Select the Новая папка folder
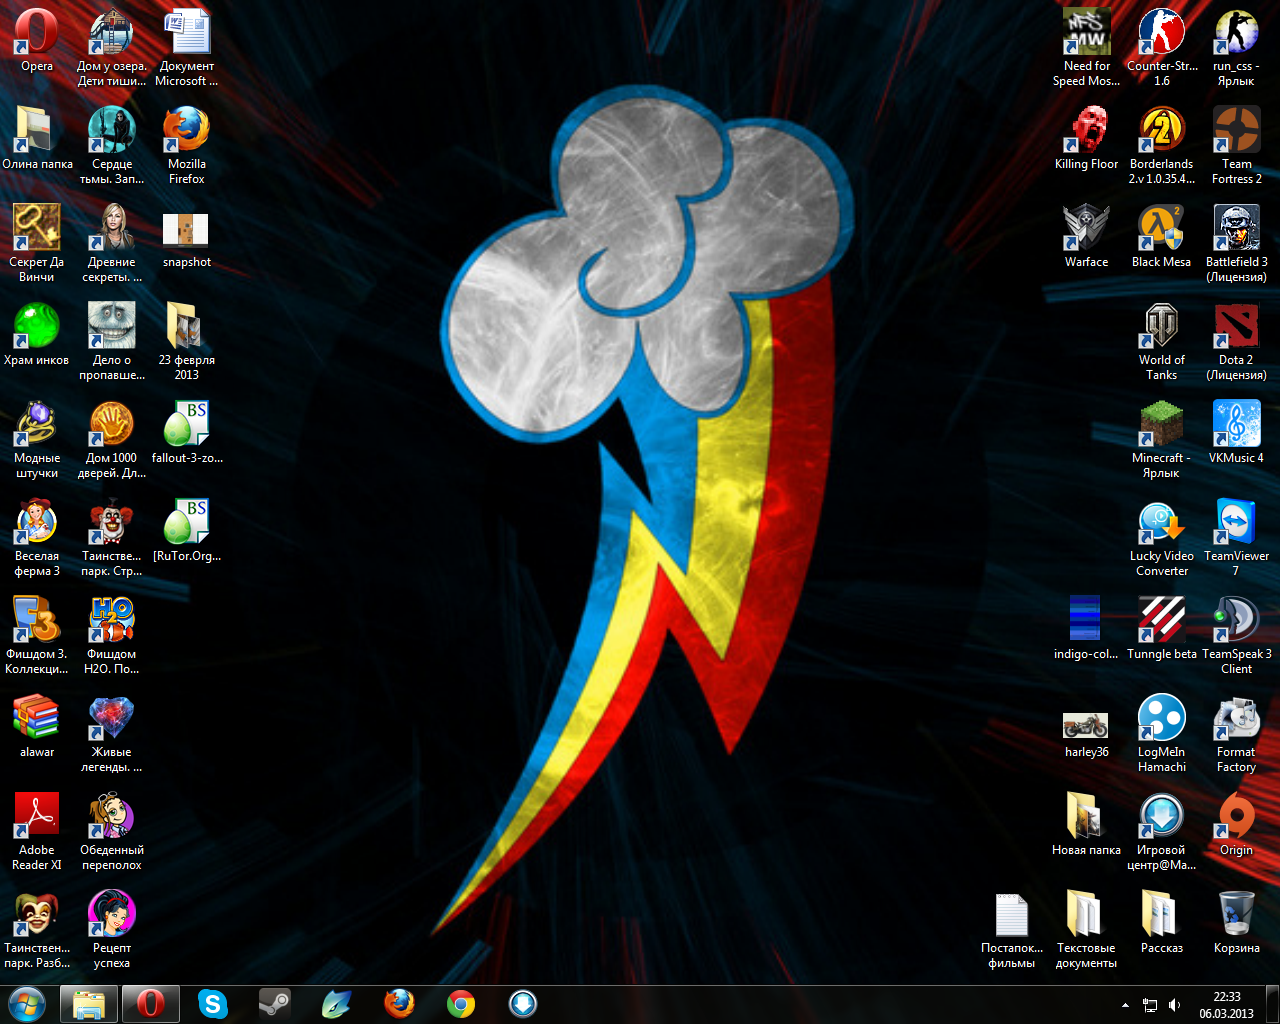 click(x=1086, y=824)
